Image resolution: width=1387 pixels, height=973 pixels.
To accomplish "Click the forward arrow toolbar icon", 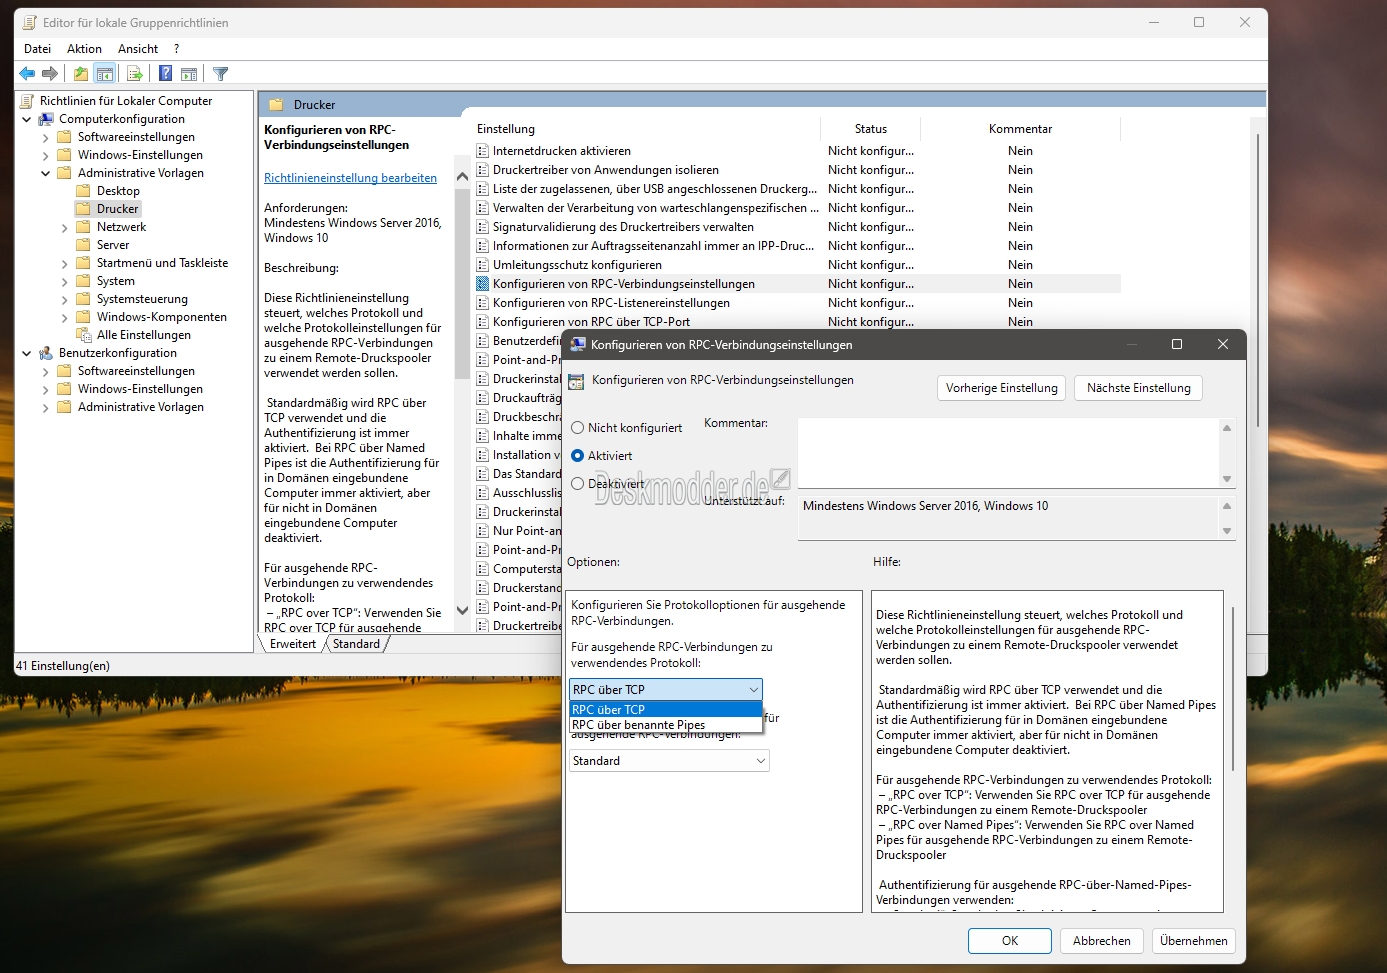I will point(49,73).
